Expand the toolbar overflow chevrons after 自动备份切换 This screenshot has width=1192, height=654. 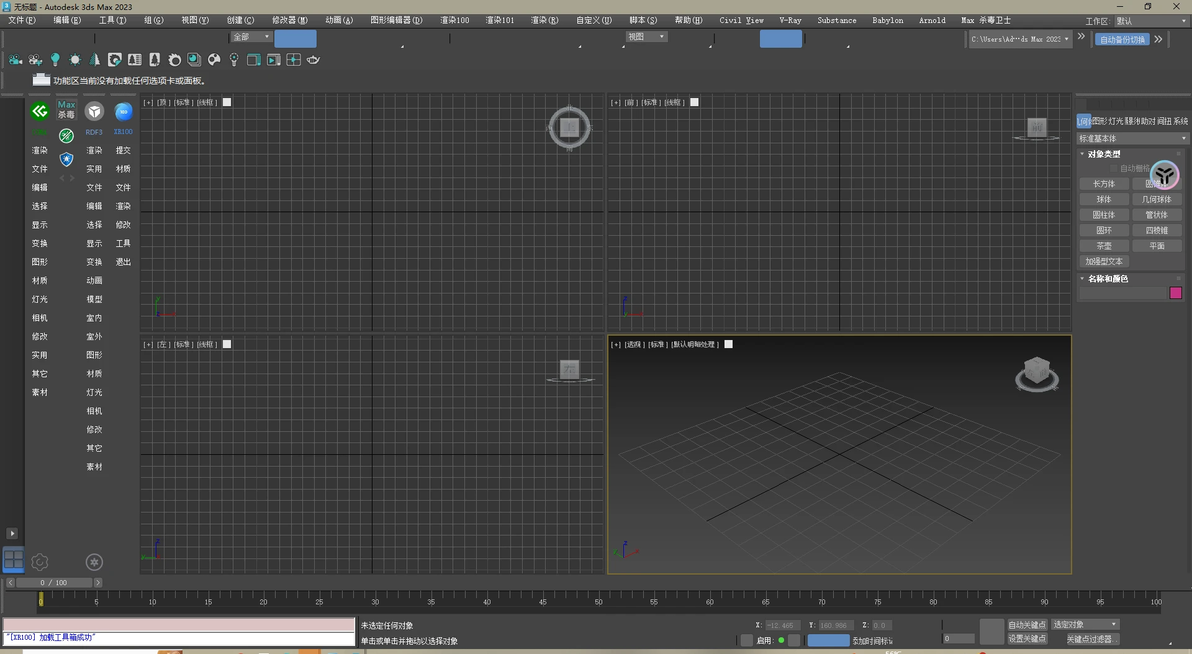[1159, 40]
